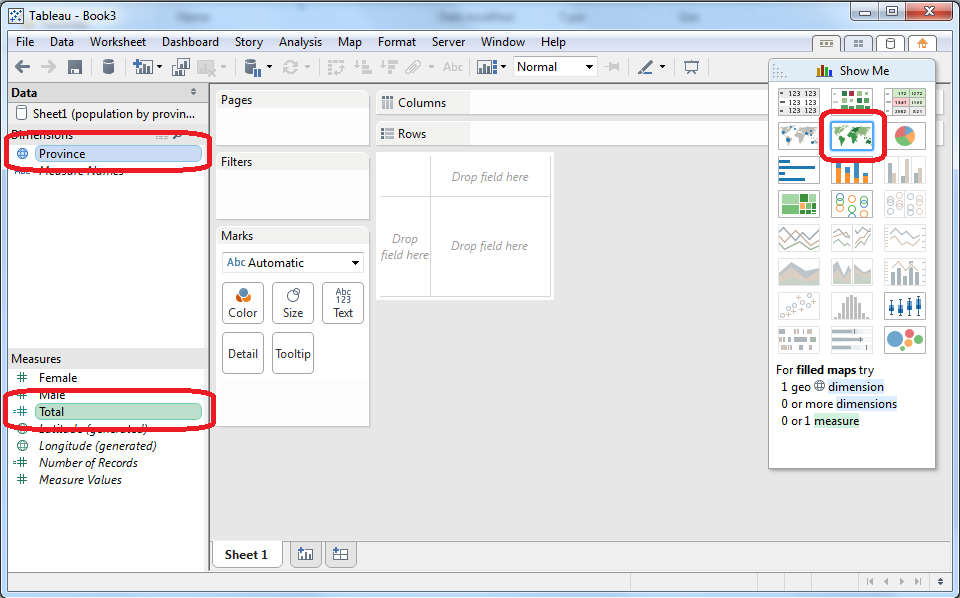Open the Format menu
This screenshot has width=960, height=598.
pos(397,42)
